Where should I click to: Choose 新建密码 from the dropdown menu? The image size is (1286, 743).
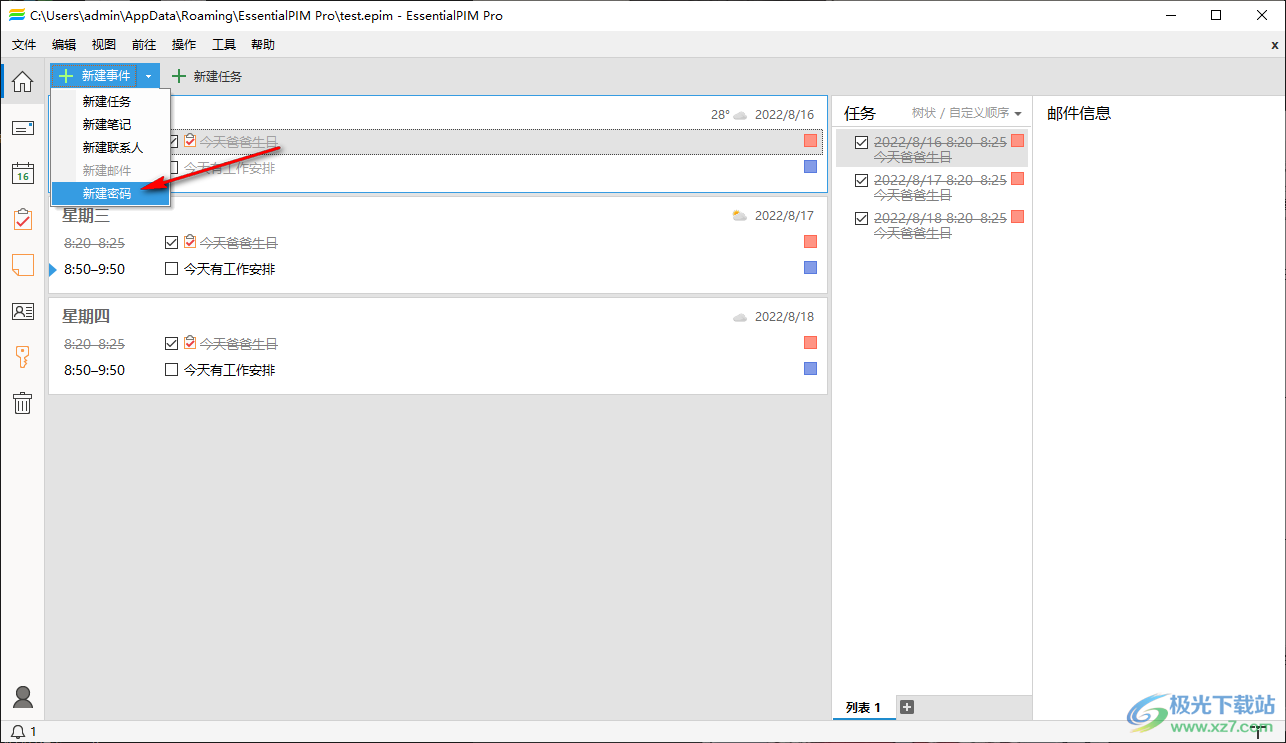(111, 194)
